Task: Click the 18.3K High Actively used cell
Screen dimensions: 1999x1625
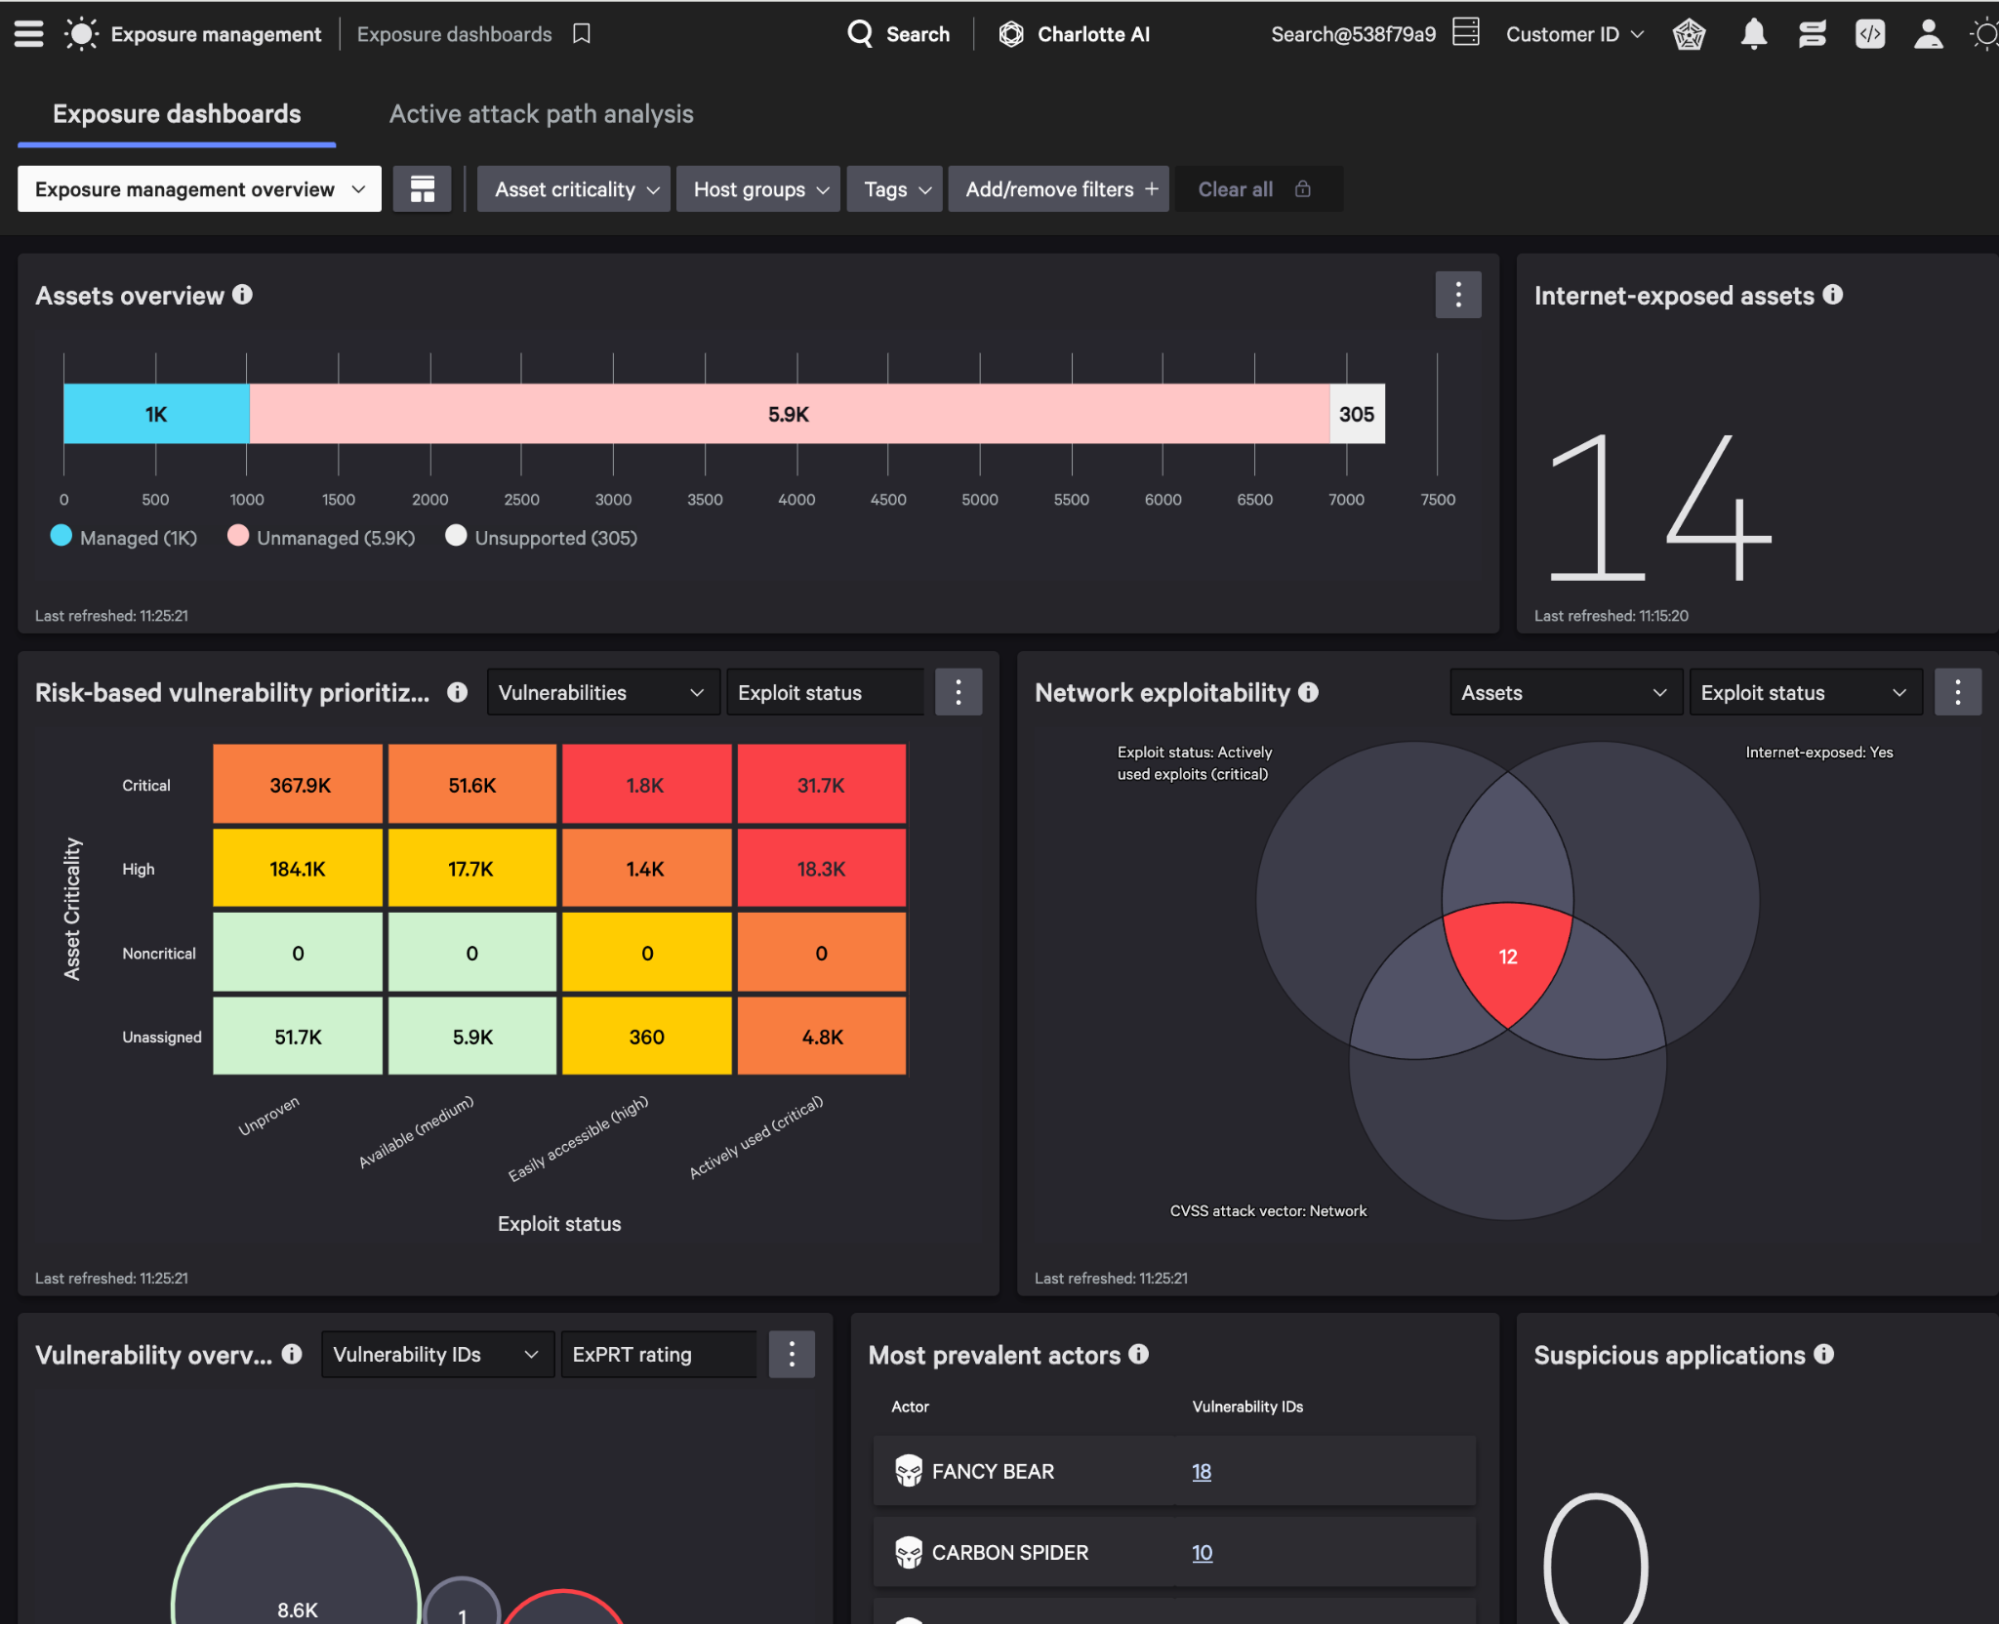Action: pyautogui.click(x=821, y=868)
